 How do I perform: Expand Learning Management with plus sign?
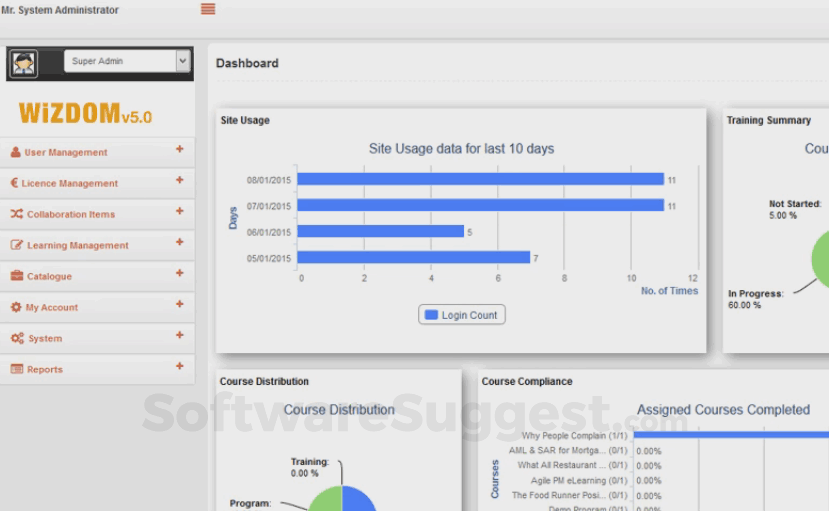click(x=180, y=242)
